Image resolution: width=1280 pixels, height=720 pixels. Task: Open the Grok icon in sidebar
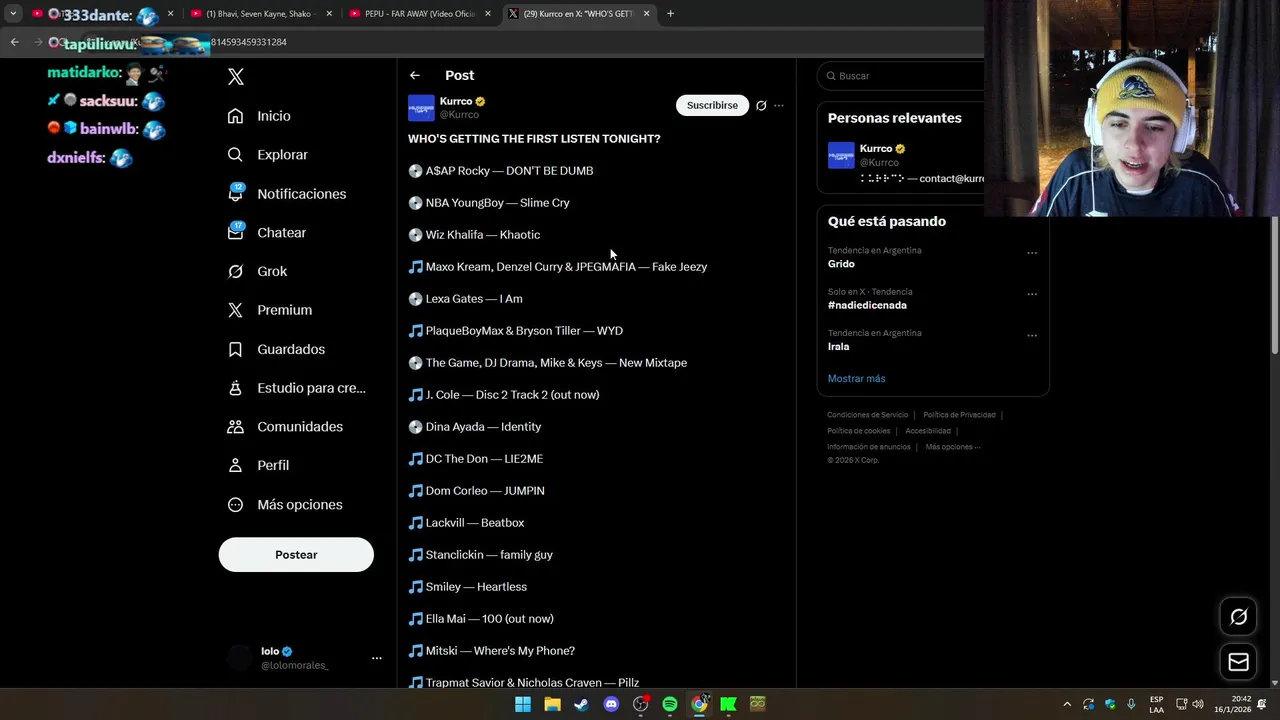point(235,271)
